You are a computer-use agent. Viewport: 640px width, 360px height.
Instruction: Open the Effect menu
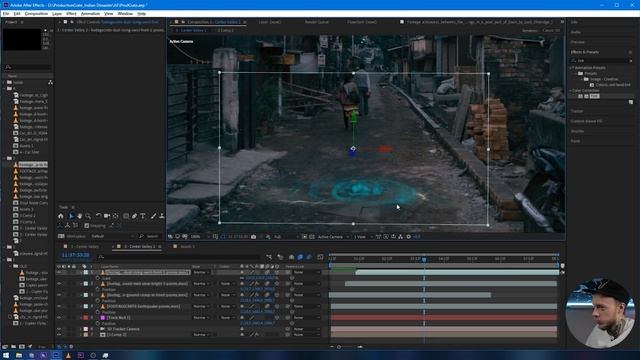pyautogui.click(x=71, y=13)
